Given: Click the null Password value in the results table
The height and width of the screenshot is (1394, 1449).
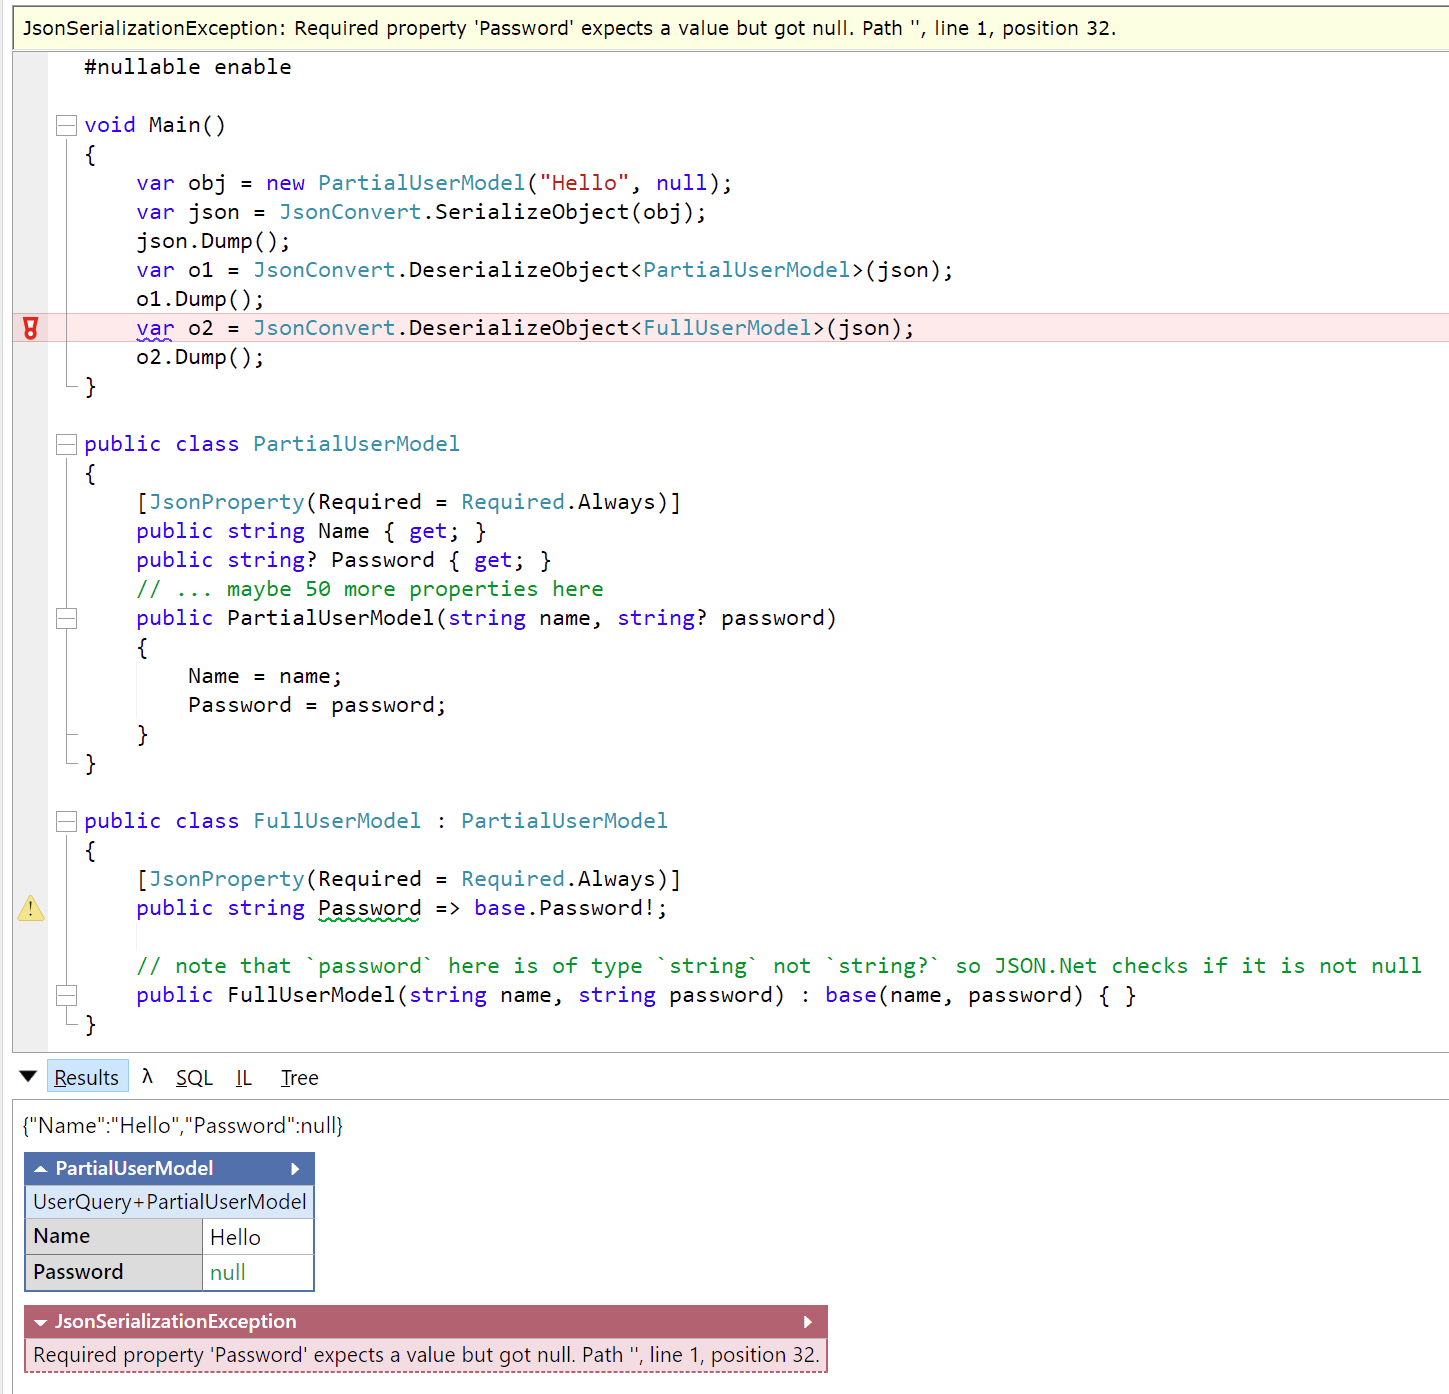Looking at the screenshot, I should (x=227, y=1272).
